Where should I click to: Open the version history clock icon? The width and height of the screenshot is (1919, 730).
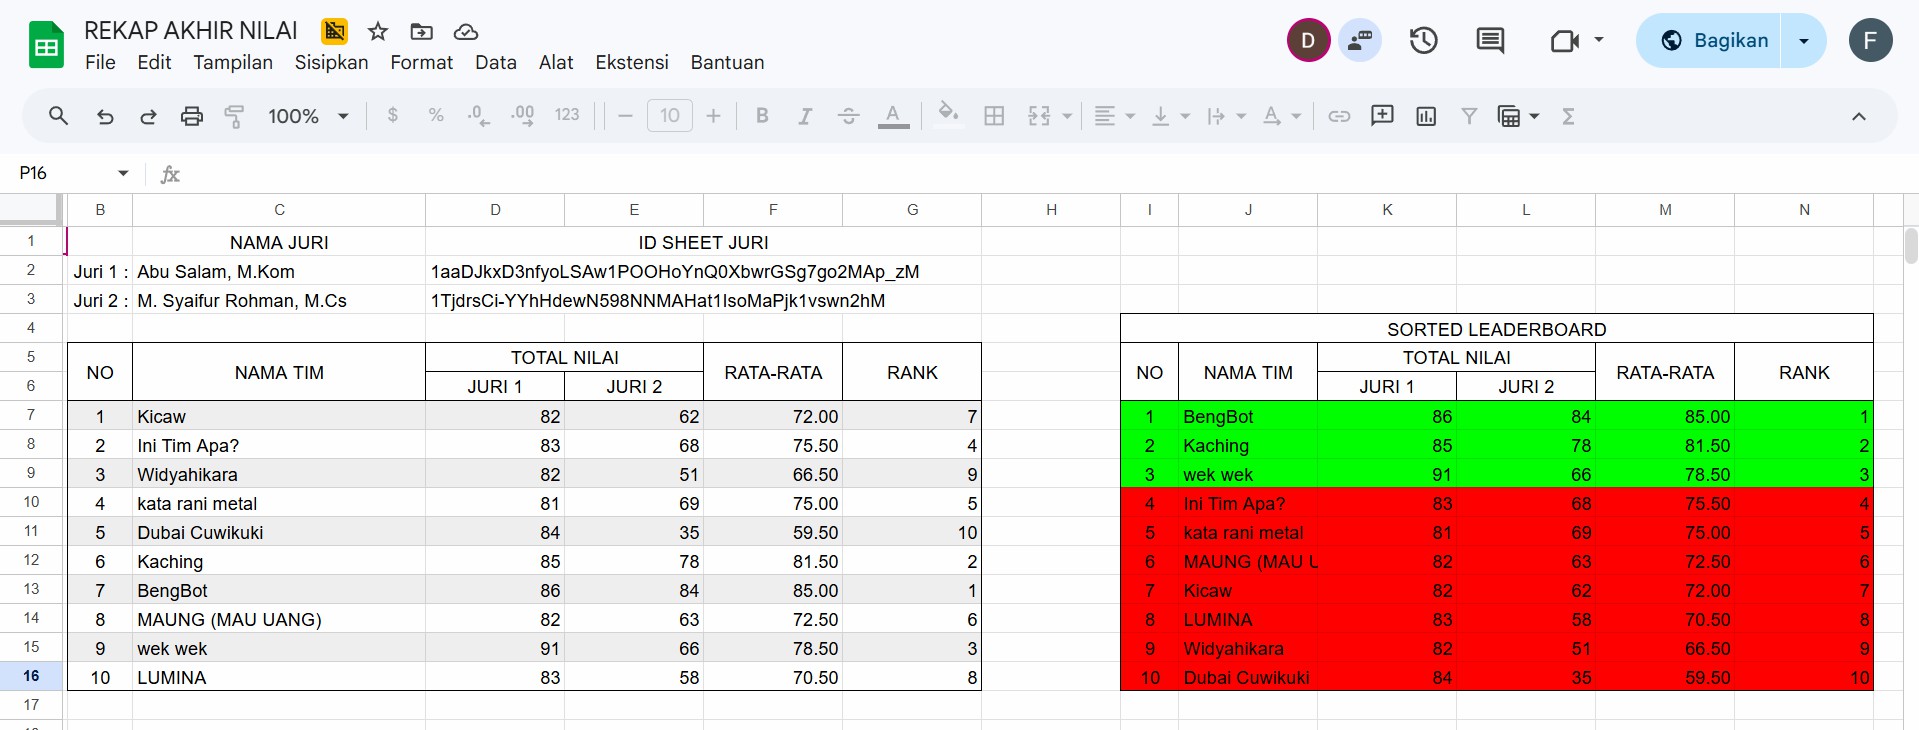coord(1423,40)
